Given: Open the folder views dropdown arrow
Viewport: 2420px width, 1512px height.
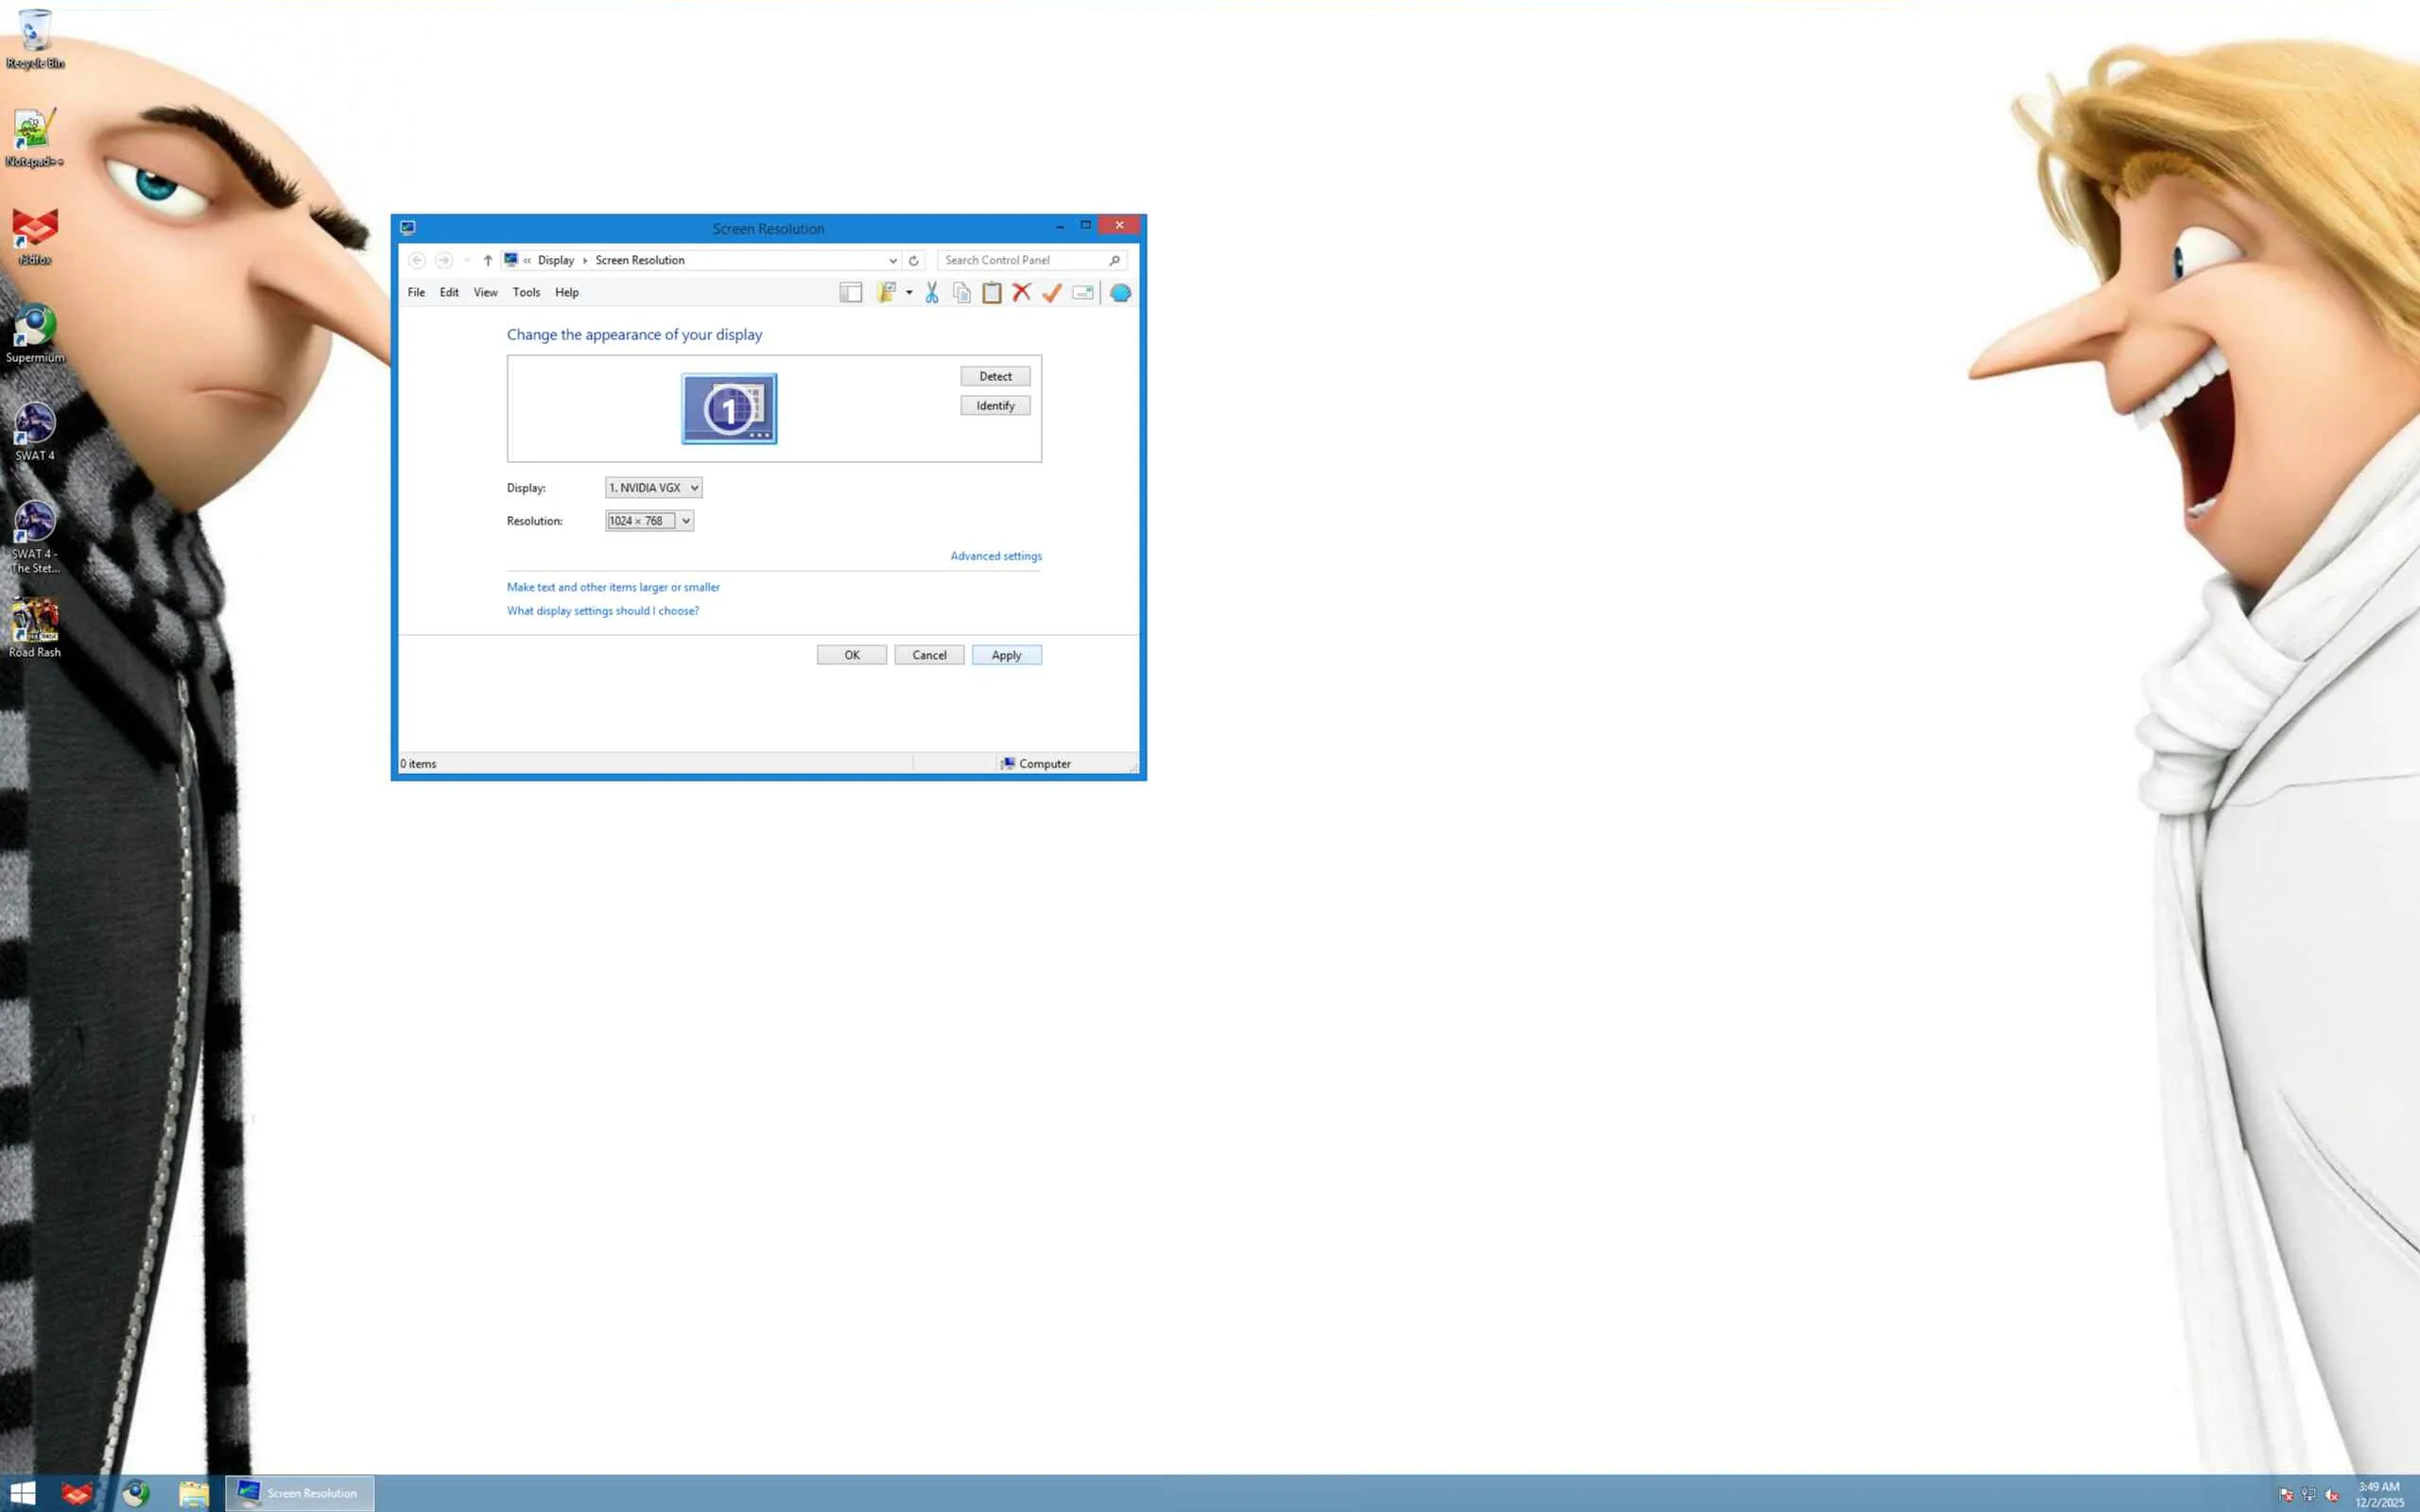Looking at the screenshot, I should [909, 292].
